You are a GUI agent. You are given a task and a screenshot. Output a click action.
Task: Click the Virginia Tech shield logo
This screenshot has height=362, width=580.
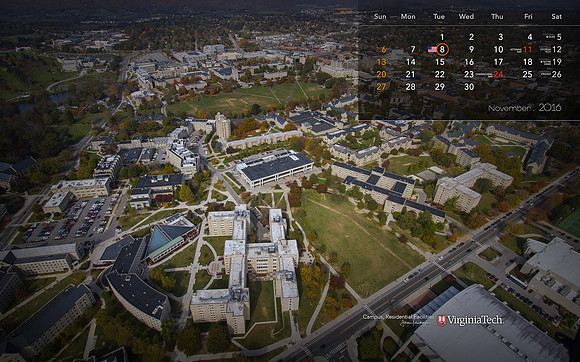(441, 320)
